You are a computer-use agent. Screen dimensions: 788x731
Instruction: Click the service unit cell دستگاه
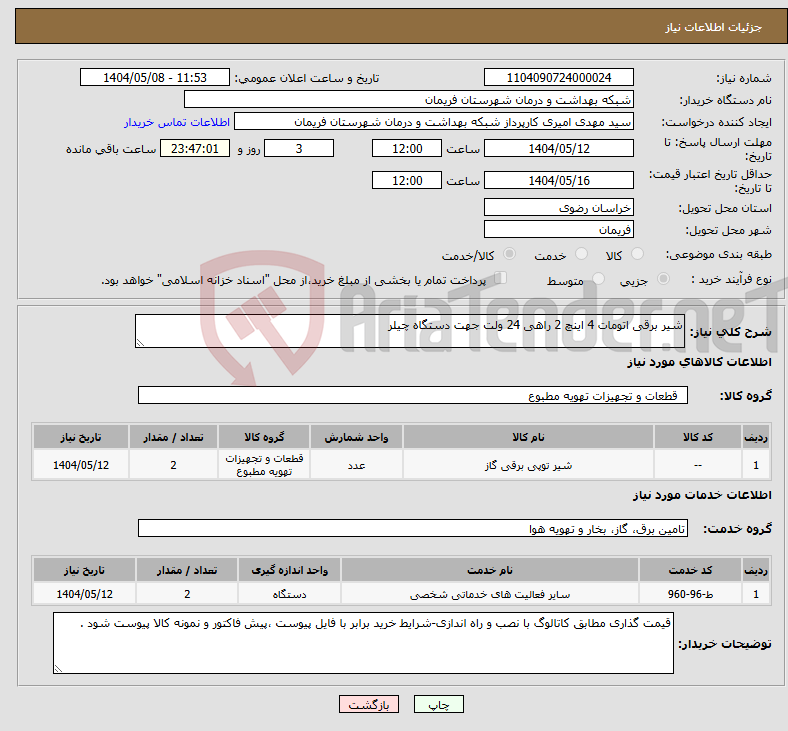(289, 594)
